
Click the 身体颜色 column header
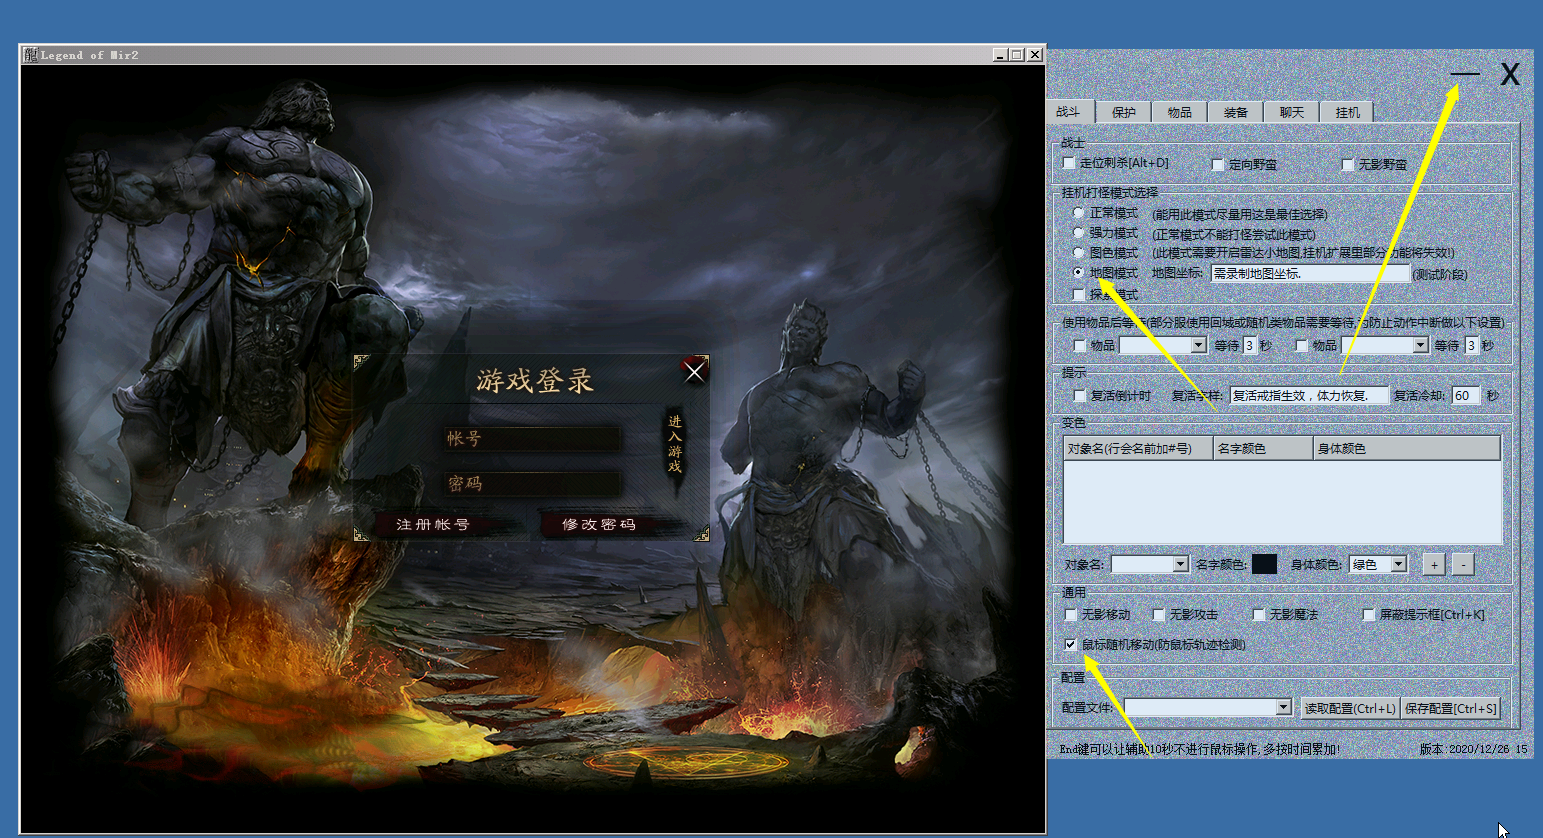point(1407,448)
